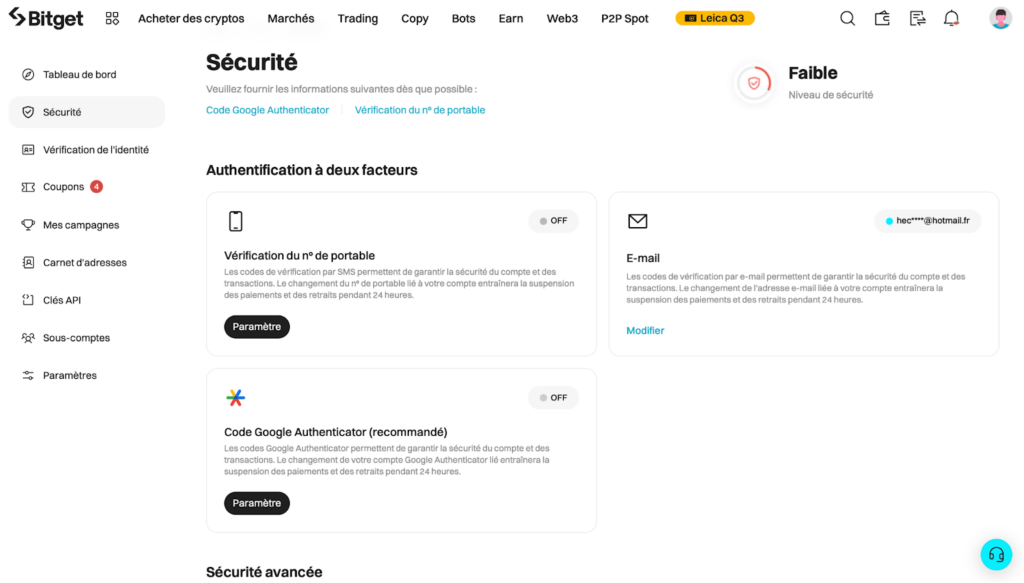This screenshot has height=583, width=1024.
Task: Click the Google Authenticator colorful icon
Action: pyautogui.click(x=235, y=397)
